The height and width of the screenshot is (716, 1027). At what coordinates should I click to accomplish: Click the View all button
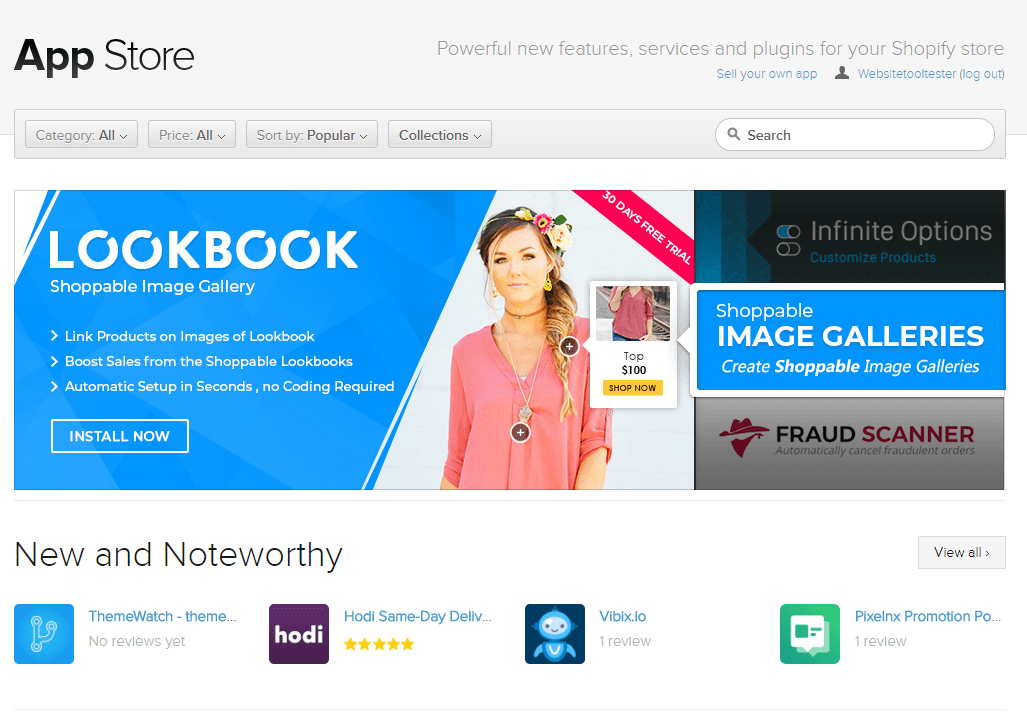tap(962, 552)
